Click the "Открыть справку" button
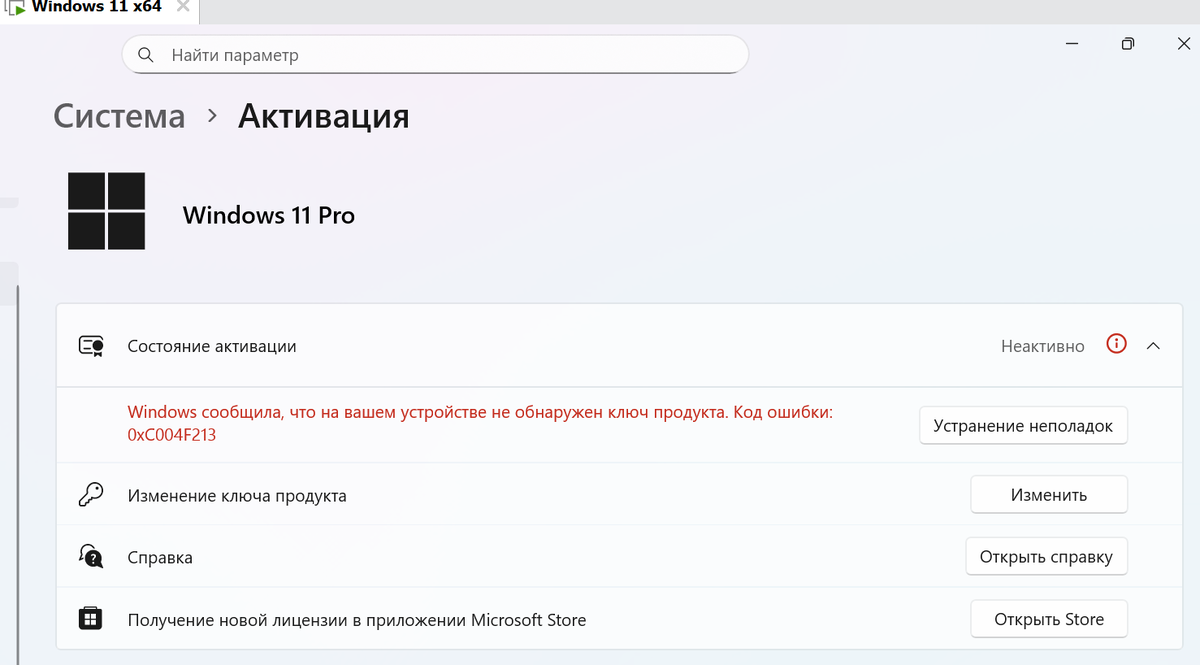This screenshot has width=1200, height=665. [x=1046, y=557]
